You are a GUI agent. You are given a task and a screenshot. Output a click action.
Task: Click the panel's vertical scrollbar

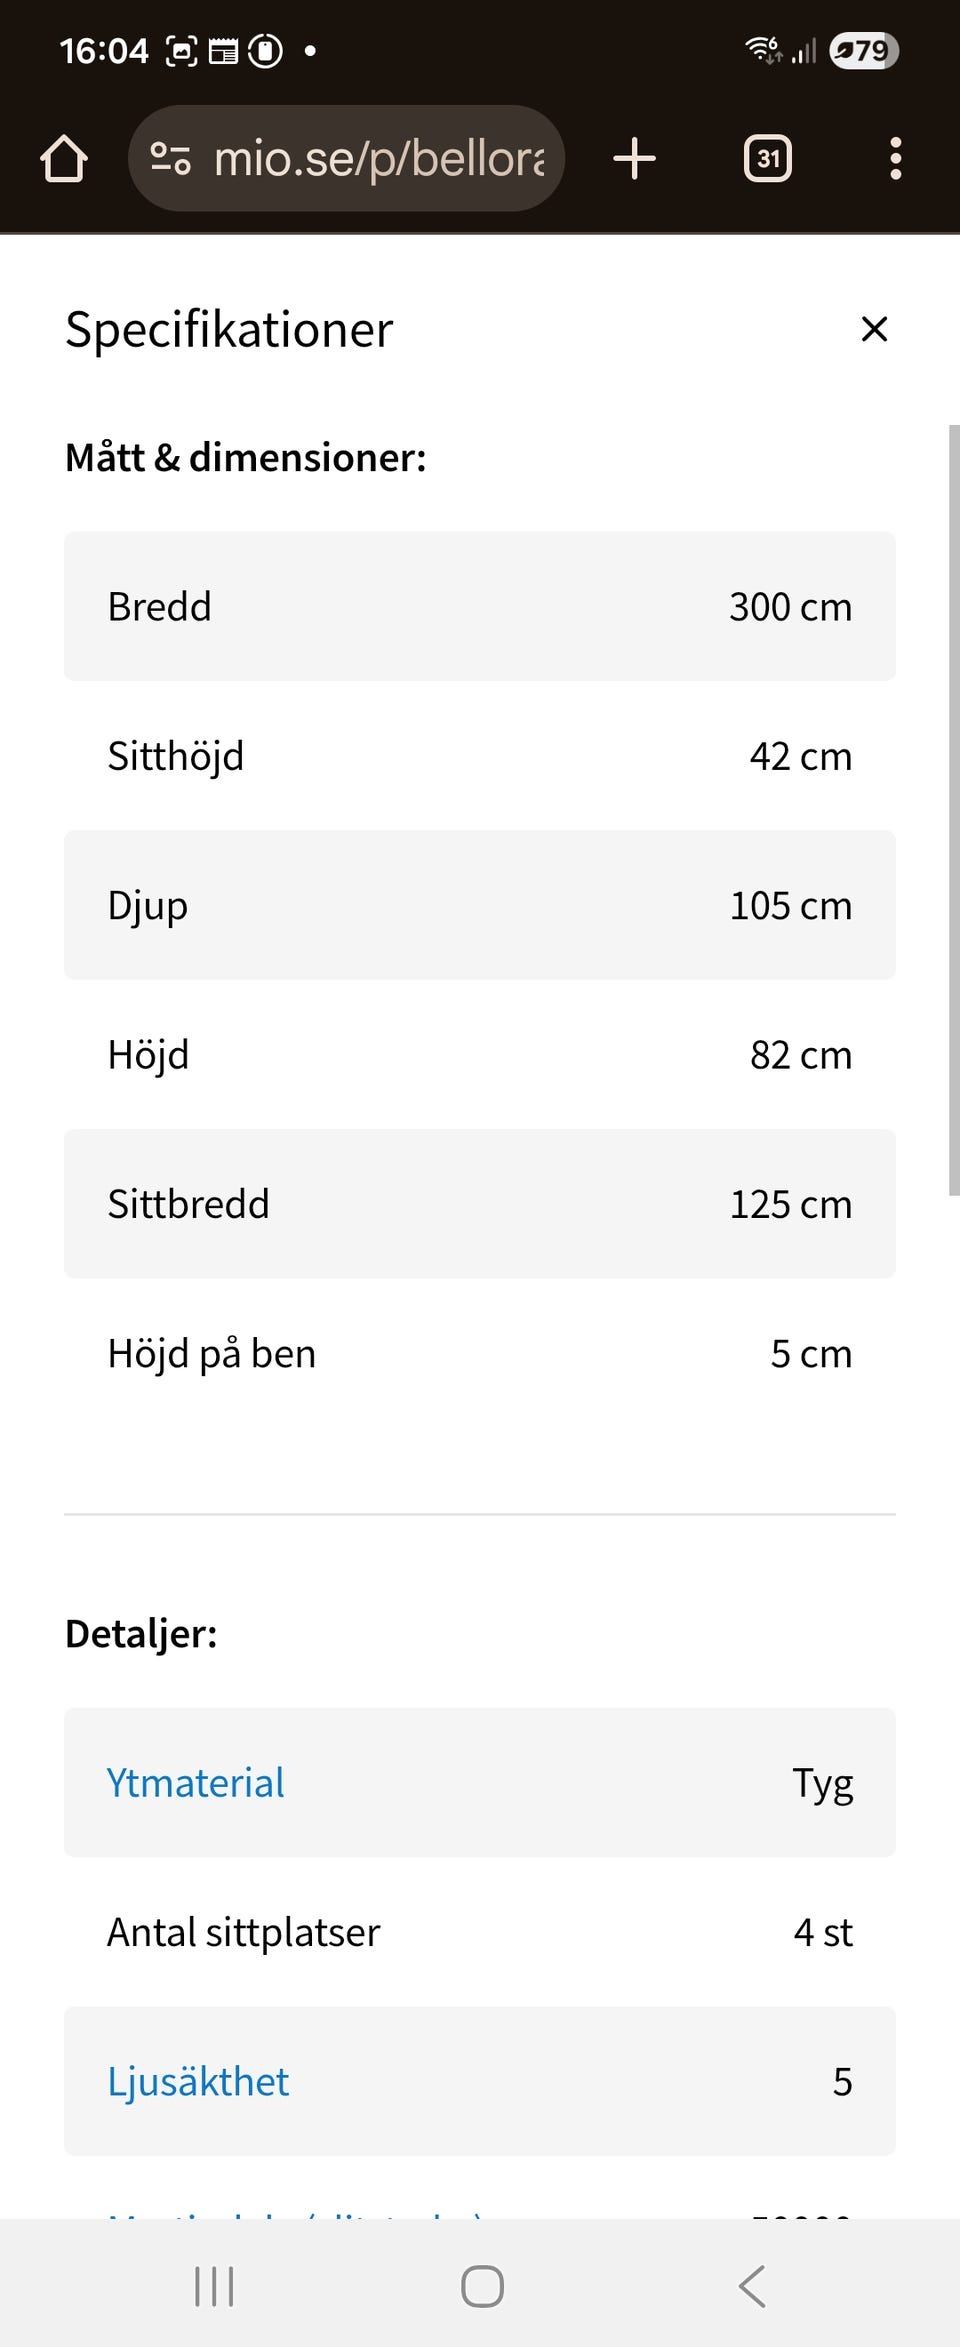tap(953, 809)
